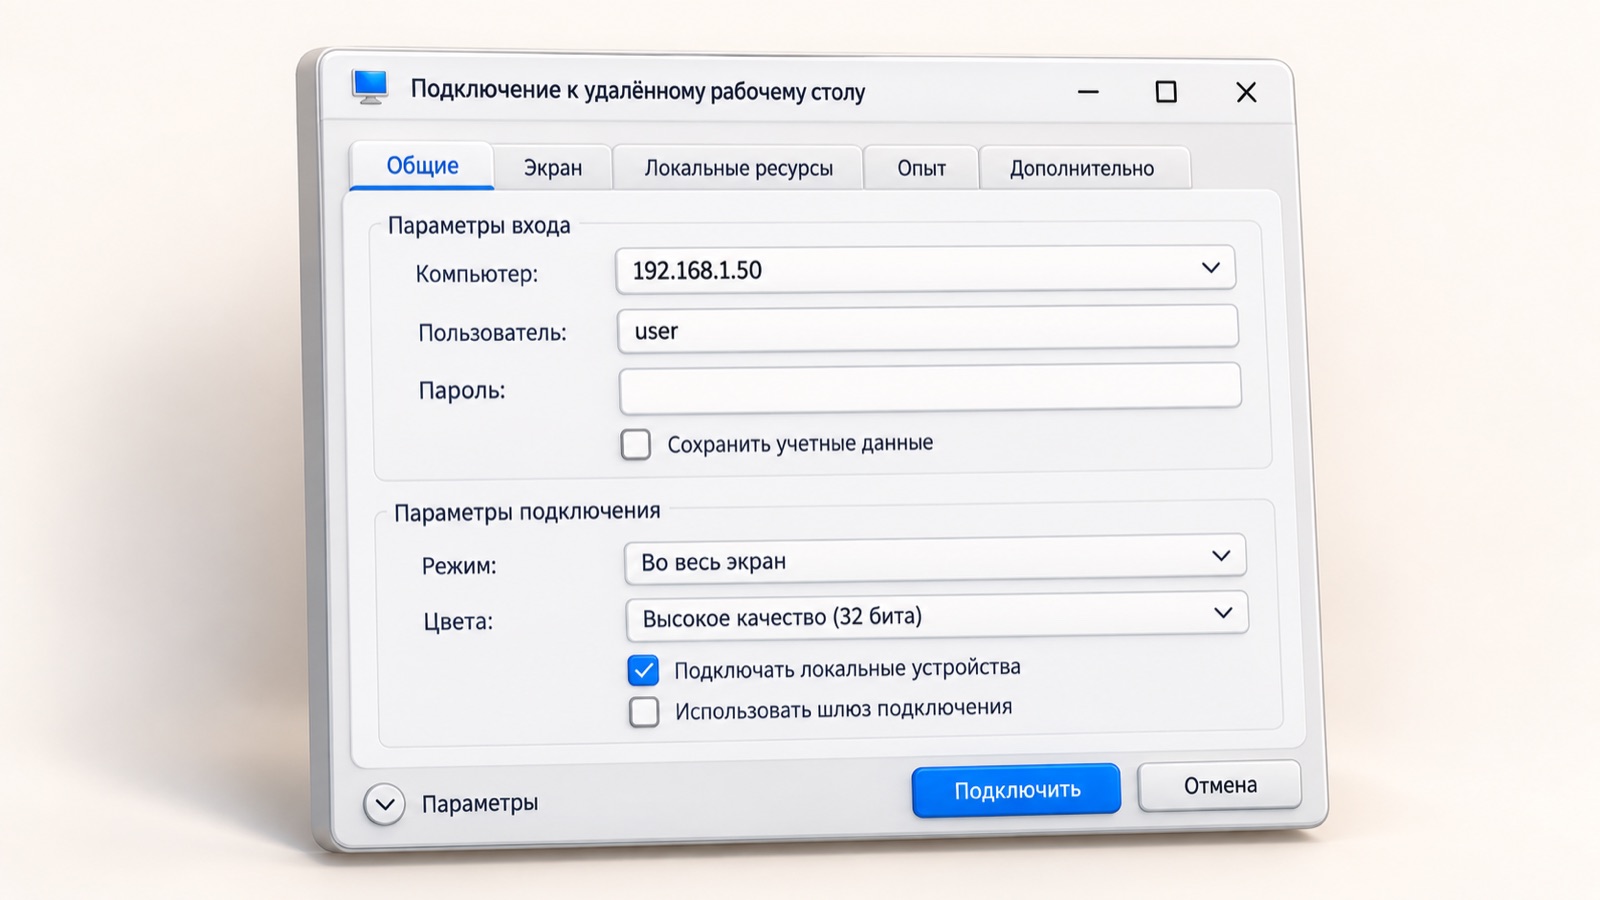The width and height of the screenshot is (1600, 900).
Task: Go to the 'Опыт' tab
Action: pos(921,168)
